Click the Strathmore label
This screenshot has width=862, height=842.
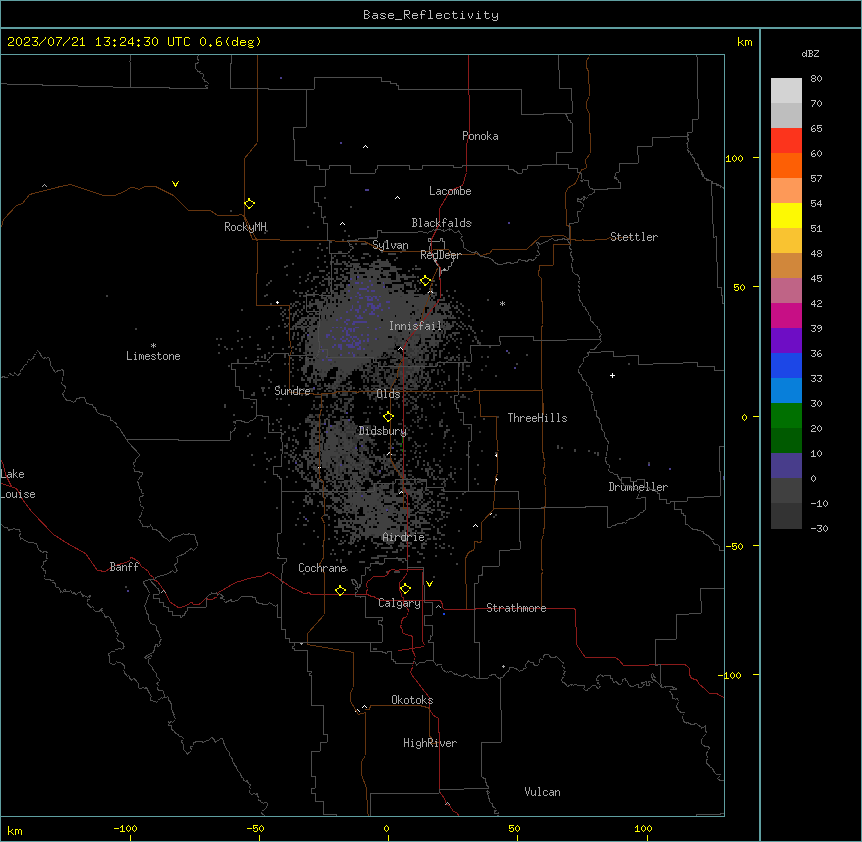516,608
